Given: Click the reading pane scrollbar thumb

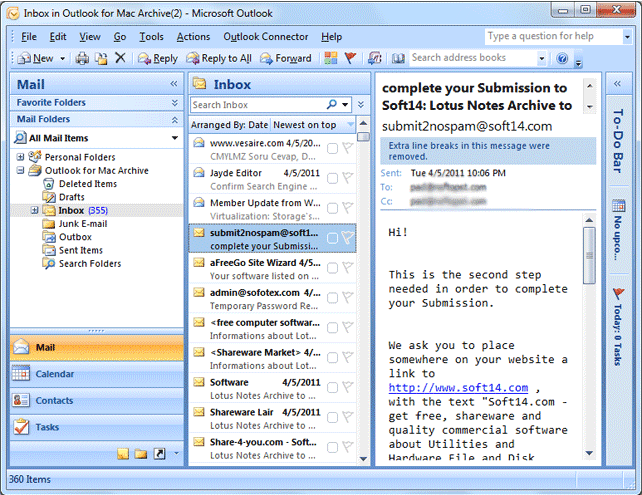Looking at the screenshot, I should click(589, 256).
